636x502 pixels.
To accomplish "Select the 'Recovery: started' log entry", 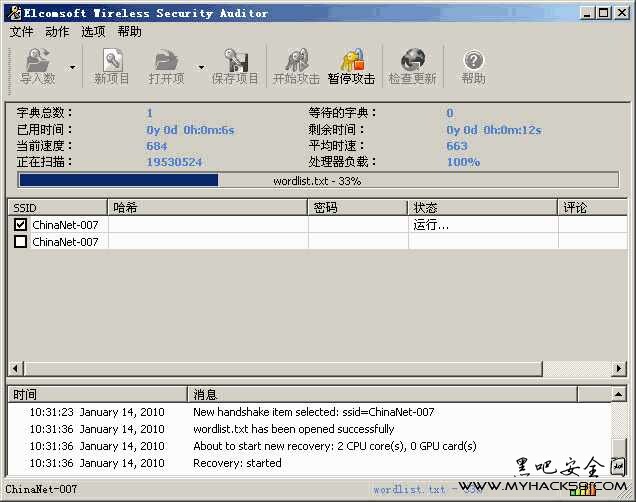I will coord(237,463).
